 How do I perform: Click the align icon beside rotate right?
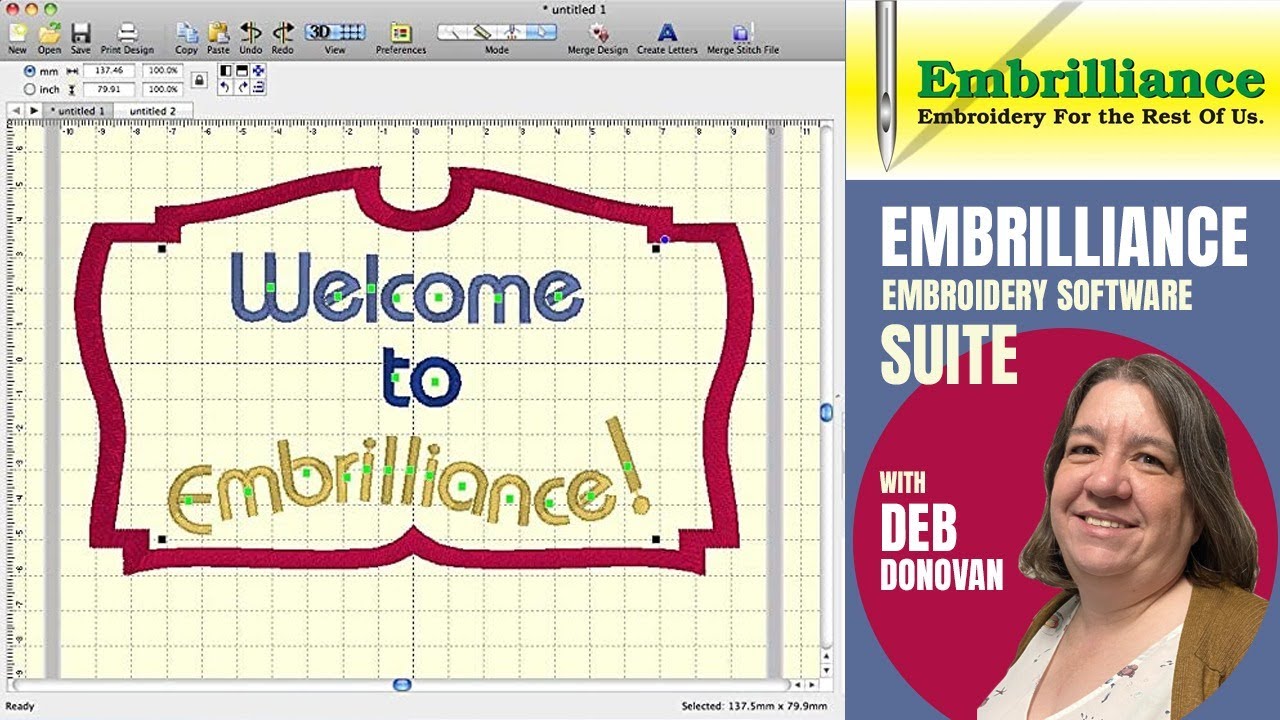click(258, 87)
